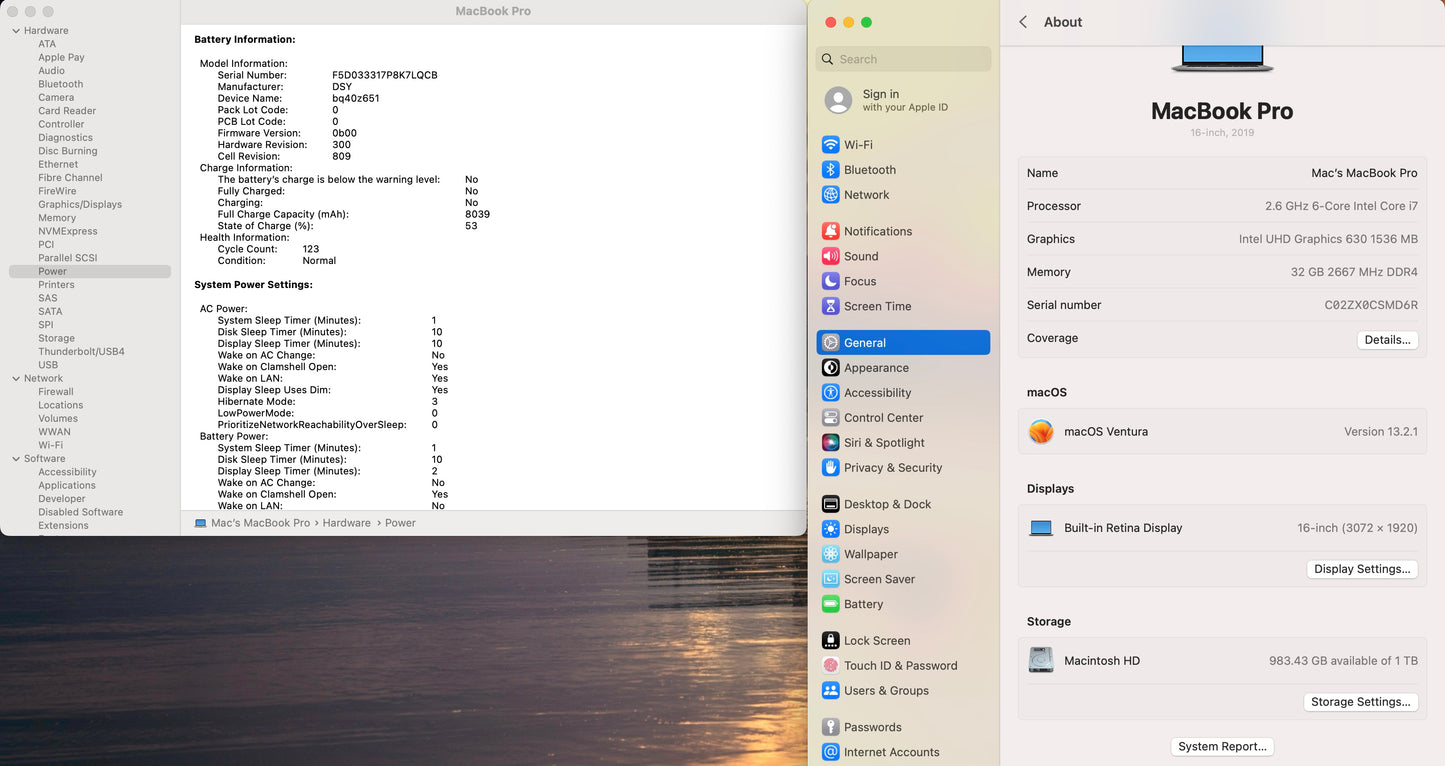Screen dimensions: 1445x766
Task: Collapse the Software disclosure triangle
Action: 16,459
